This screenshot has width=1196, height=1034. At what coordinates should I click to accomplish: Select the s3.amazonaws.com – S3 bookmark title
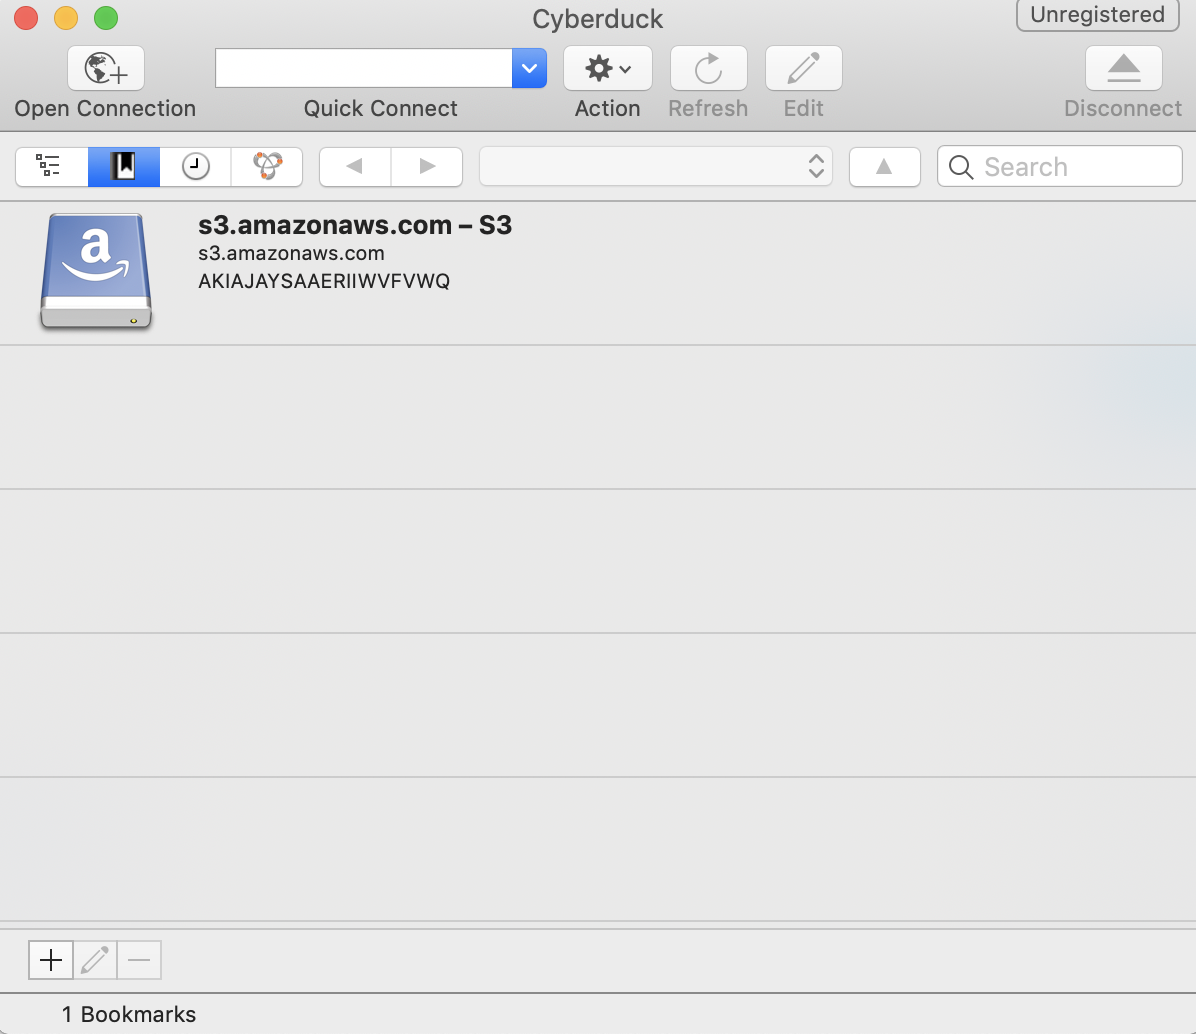click(355, 225)
